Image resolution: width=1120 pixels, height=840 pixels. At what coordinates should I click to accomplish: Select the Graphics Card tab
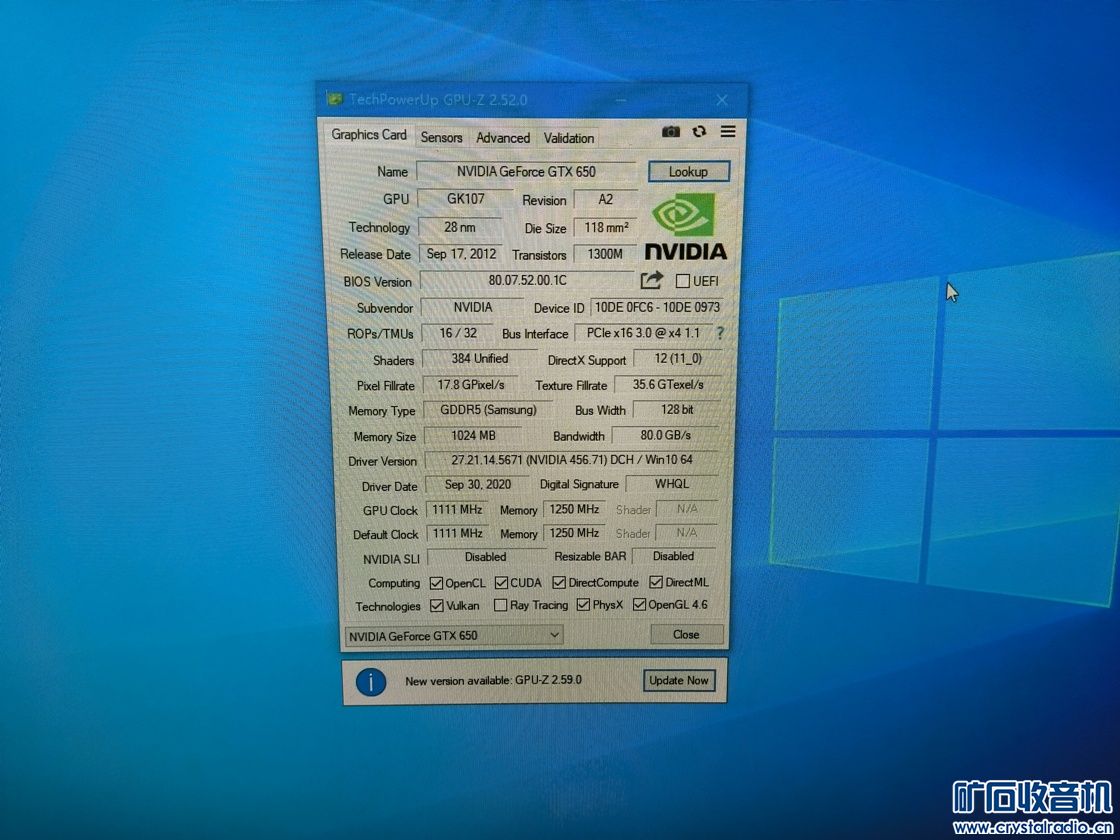tap(369, 134)
